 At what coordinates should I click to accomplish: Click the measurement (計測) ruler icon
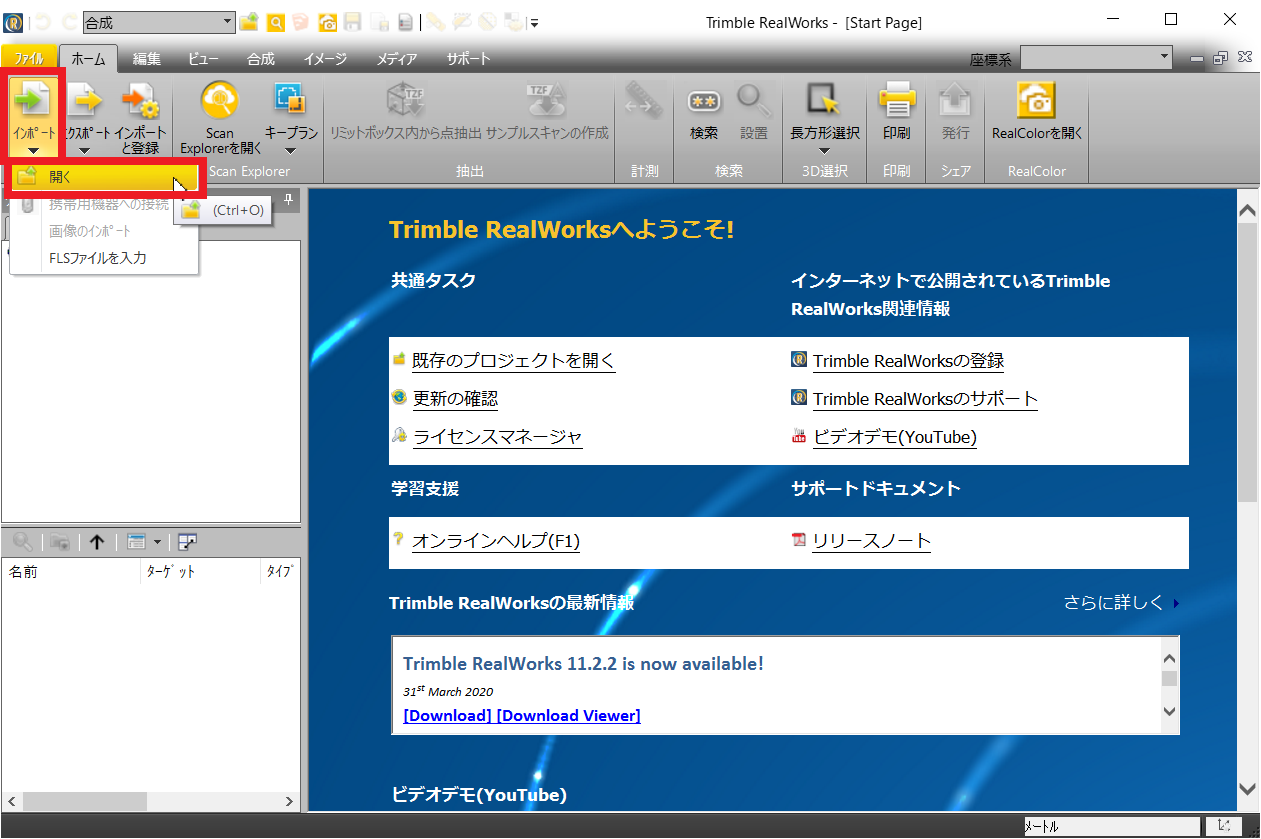(645, 100)
